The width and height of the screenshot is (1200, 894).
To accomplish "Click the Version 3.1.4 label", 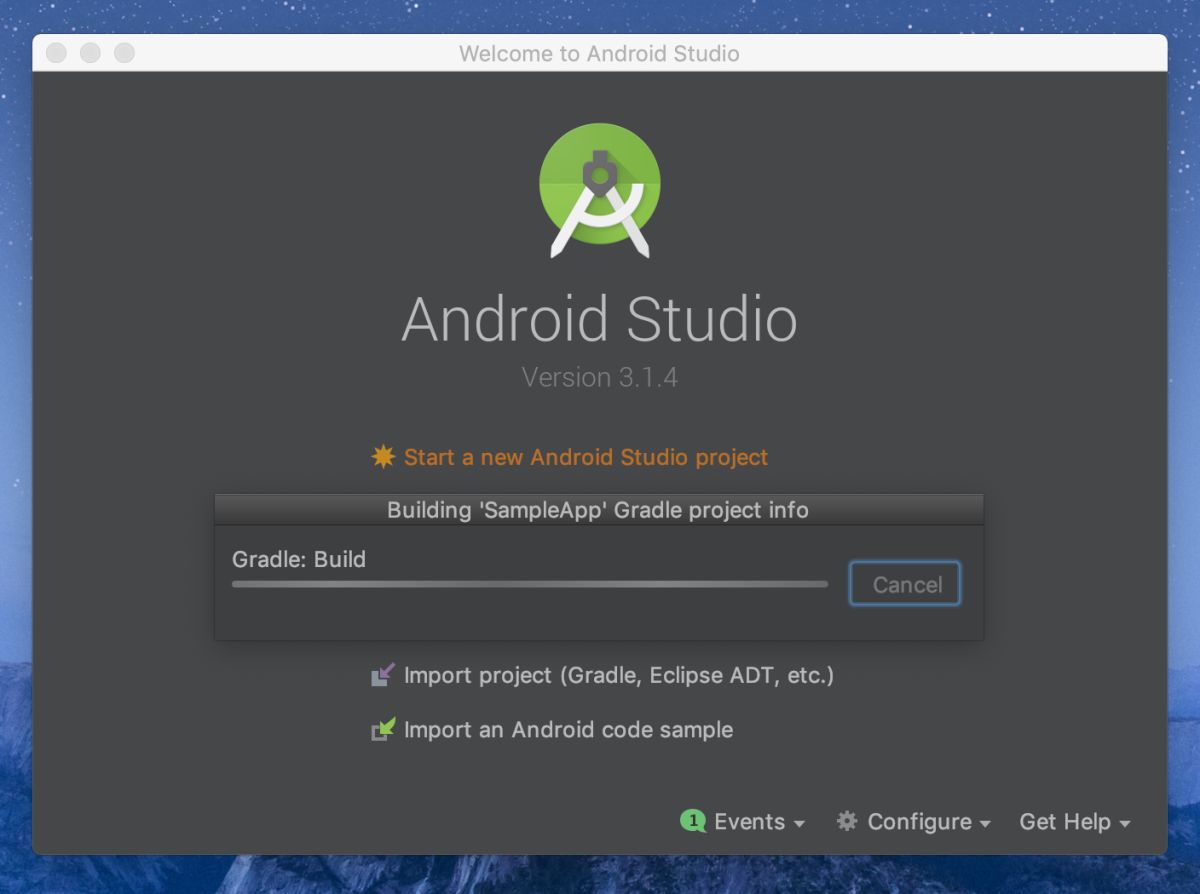I will coord(599,377).
